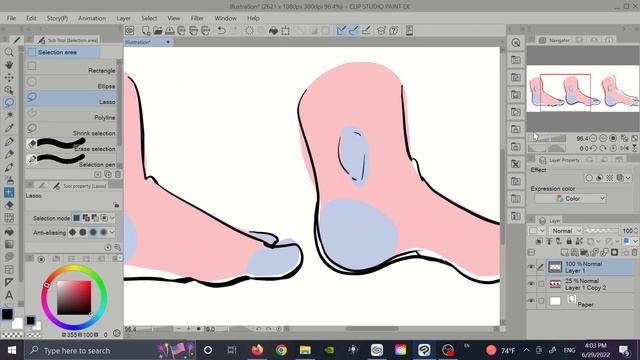
Task: Open the Effect options dropdown arrow
Action: [x=628, y=178]
